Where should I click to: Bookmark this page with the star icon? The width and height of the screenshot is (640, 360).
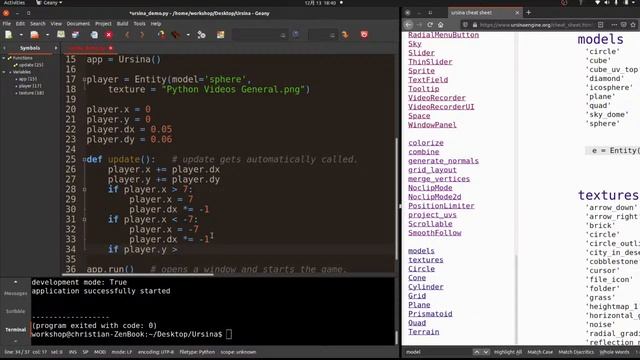pyautogui.click(x=633, y=25)
